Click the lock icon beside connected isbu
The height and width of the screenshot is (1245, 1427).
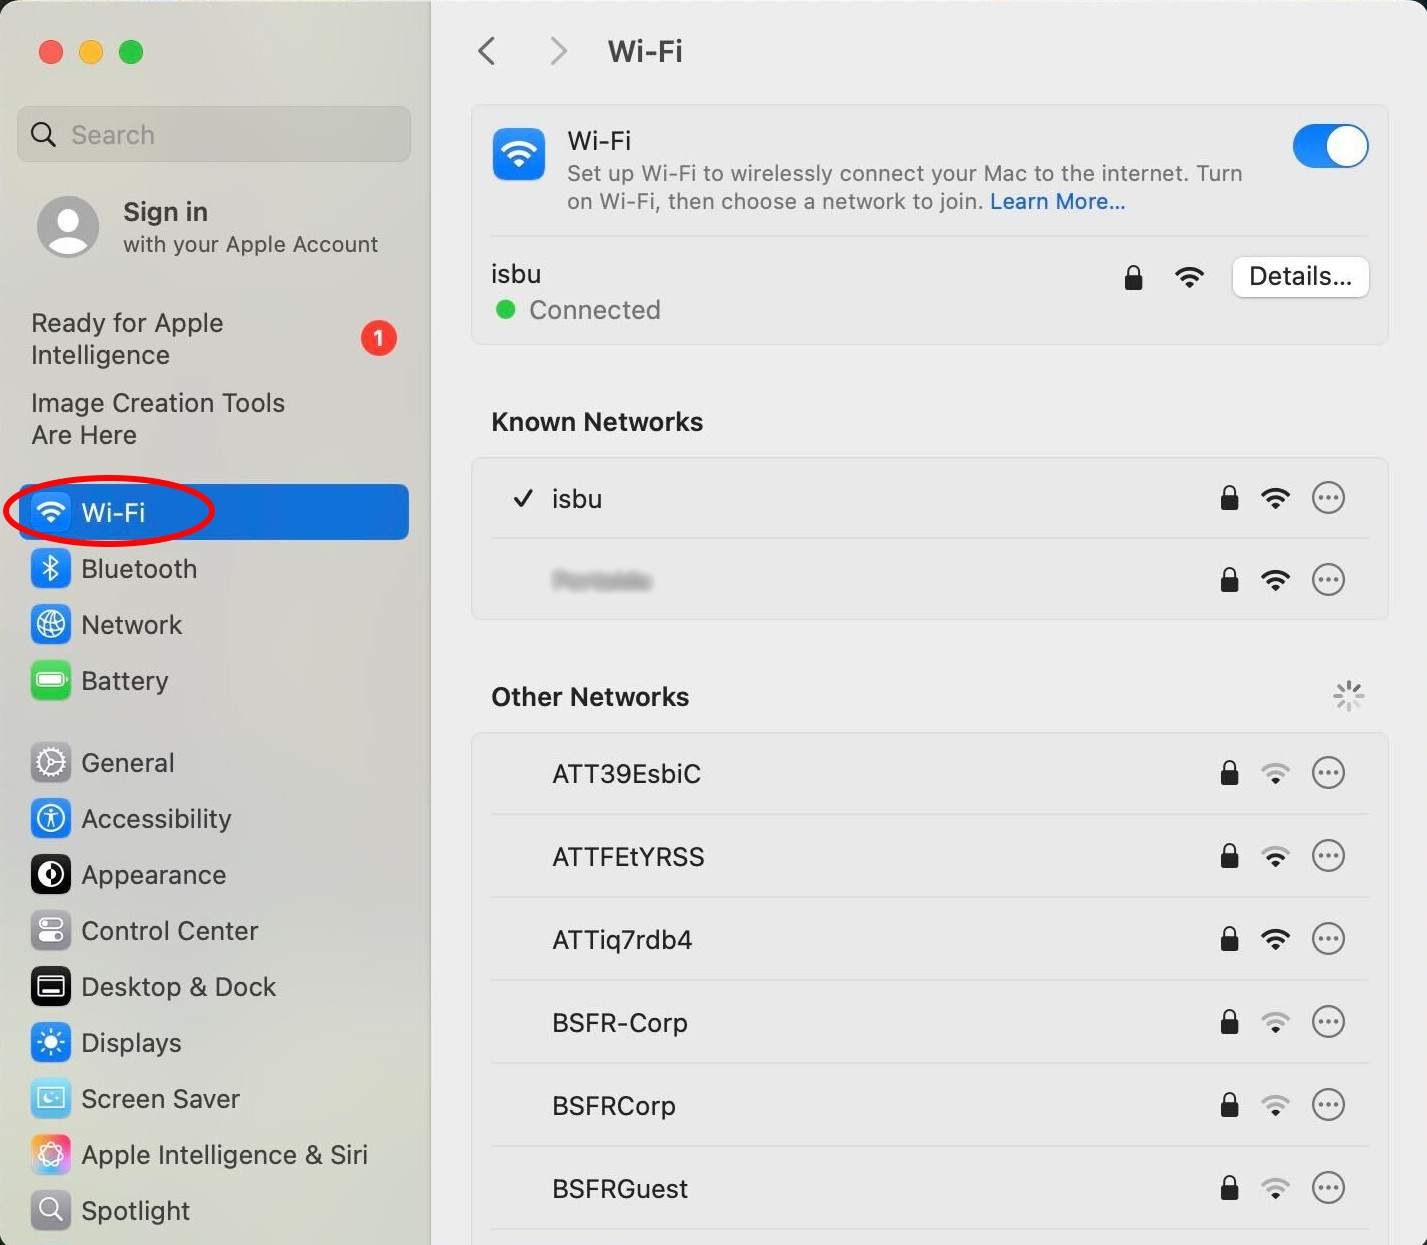coord(1133,277)
